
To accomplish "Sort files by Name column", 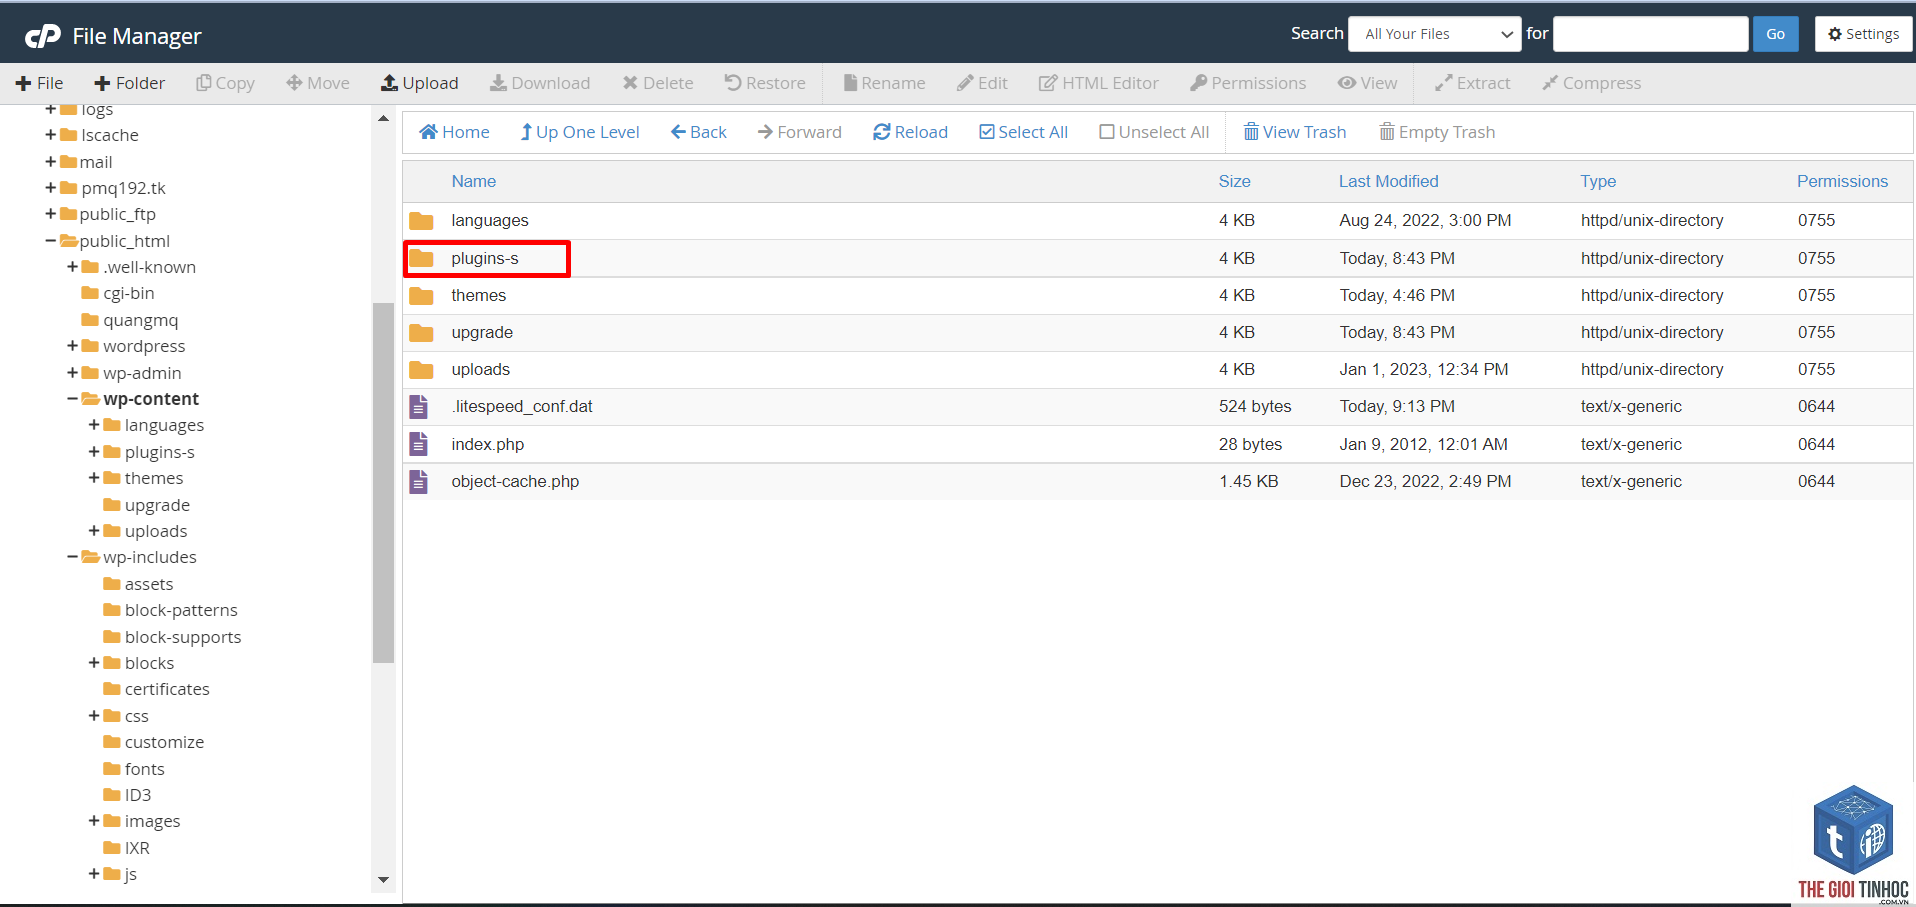I will click(473, 181).
